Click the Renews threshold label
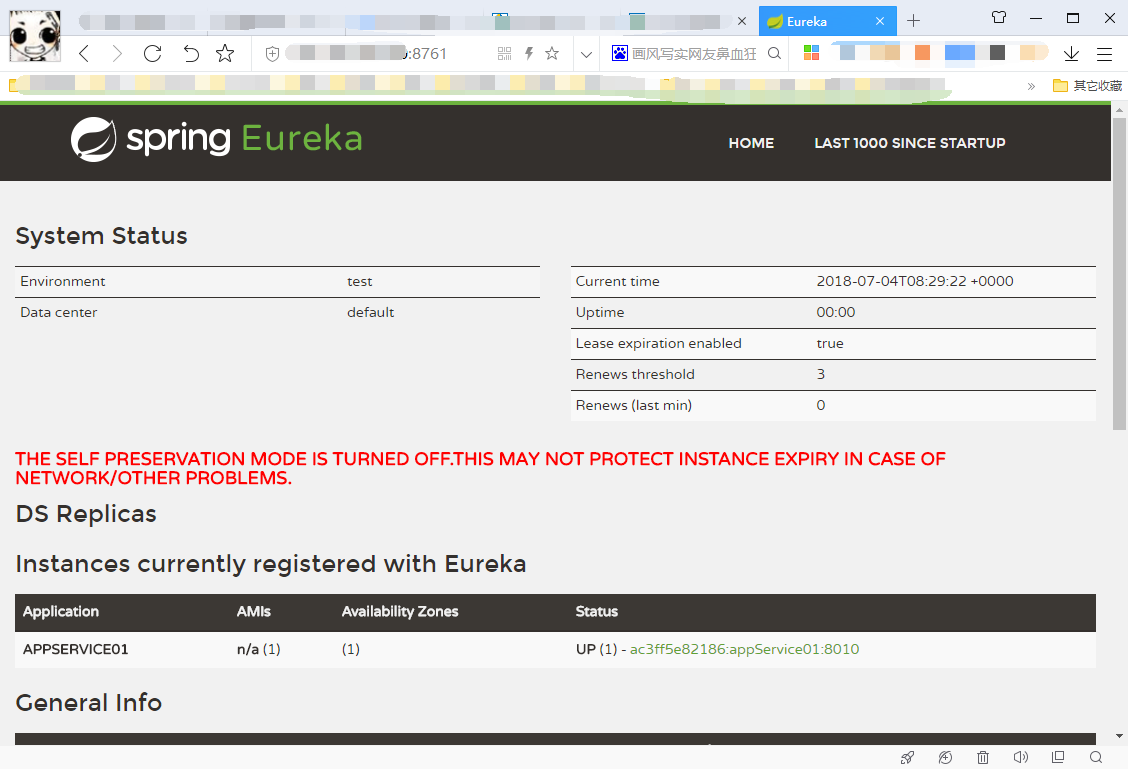The width and height of the screenshot is (1128, 769). [x=635, y=374]
